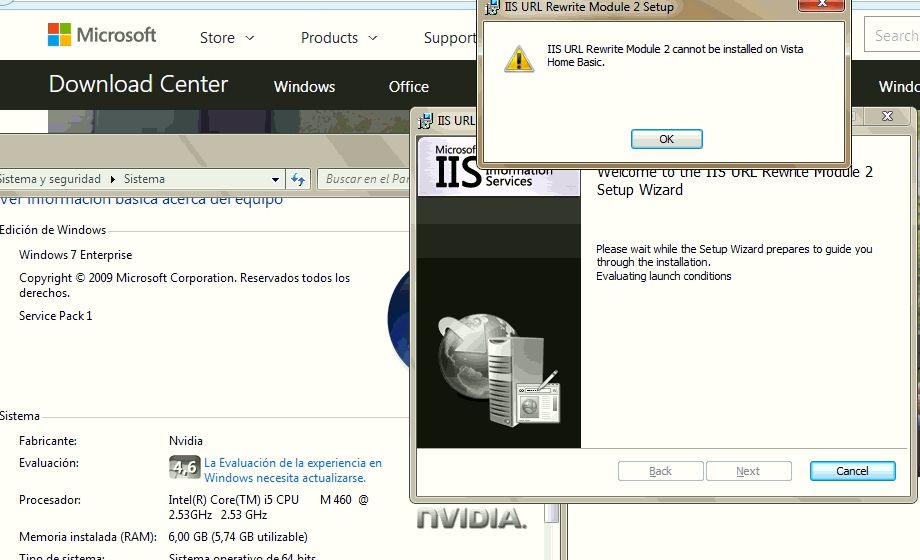This screenshot has height=560, width=920.
Task: Click OK in the error dialog
Action: point(667,139)
